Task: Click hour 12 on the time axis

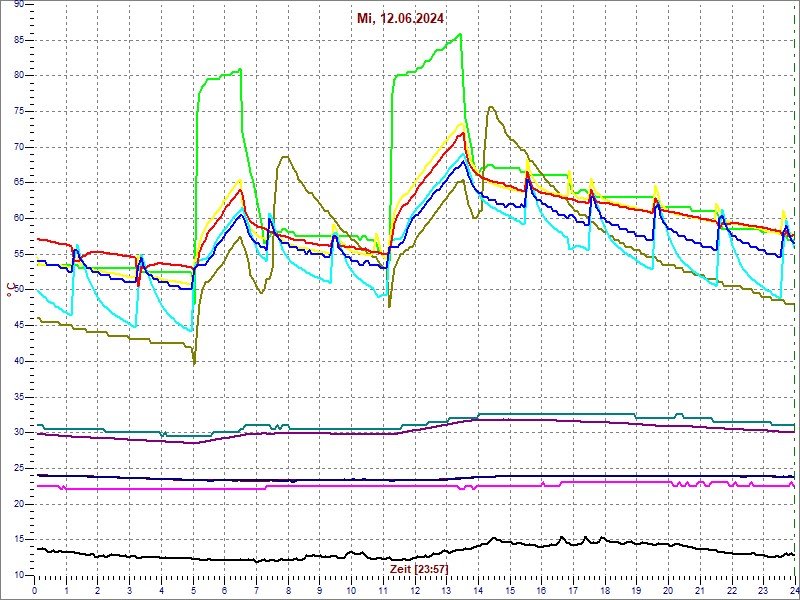Action: point(415,589)
